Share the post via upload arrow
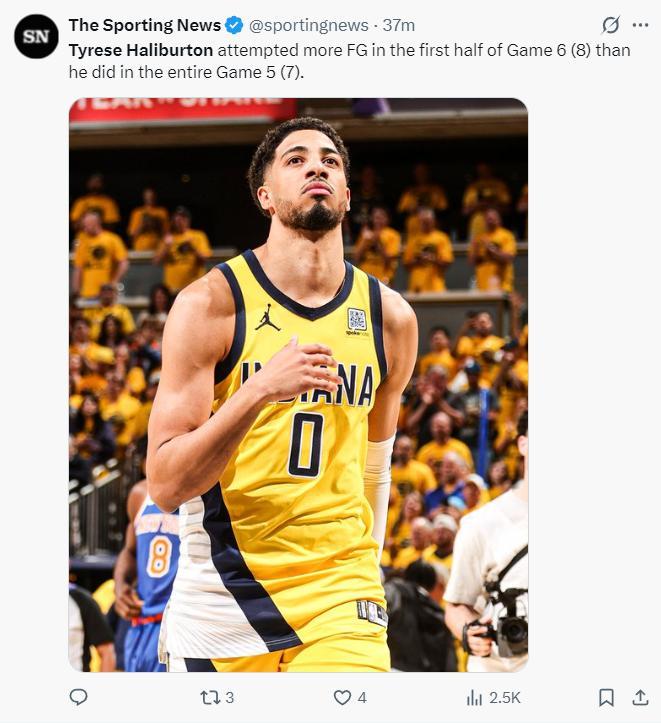 [x=640, y=697]
